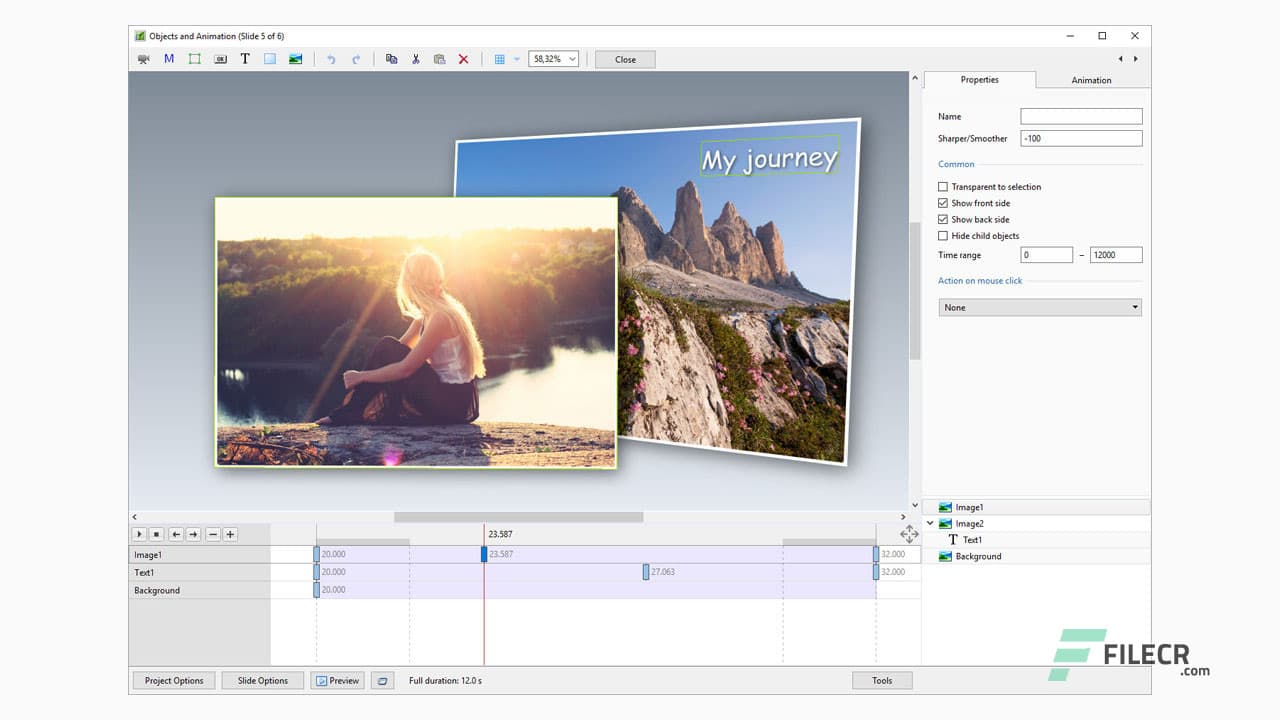Click the Preview button
Image resolution: width=1280 pixels, height=720 pixels.
[337, 680]
